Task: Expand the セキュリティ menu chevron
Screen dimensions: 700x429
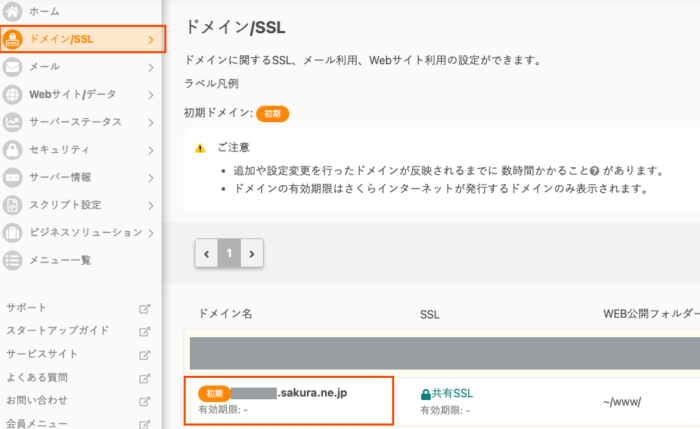Action: (151, 150)
